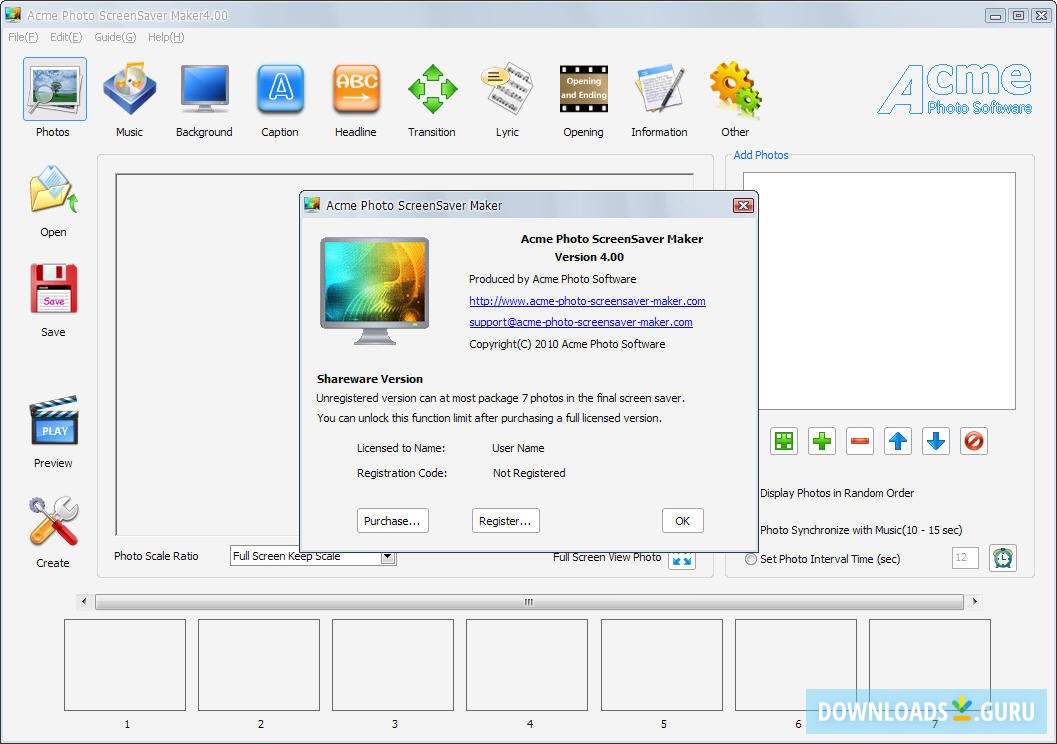This screenshot has height=744, width=1057.
Task: Click the 'Not Registered' registration code text
Action: click(529, 474)
